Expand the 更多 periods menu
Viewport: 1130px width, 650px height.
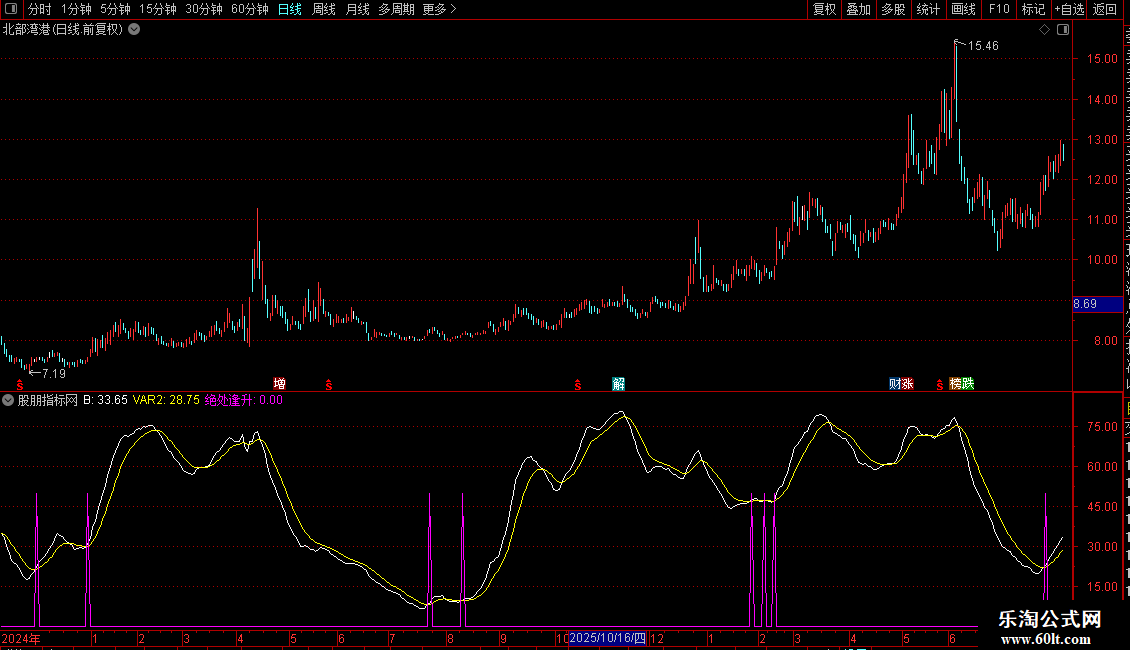pos(439,9)
